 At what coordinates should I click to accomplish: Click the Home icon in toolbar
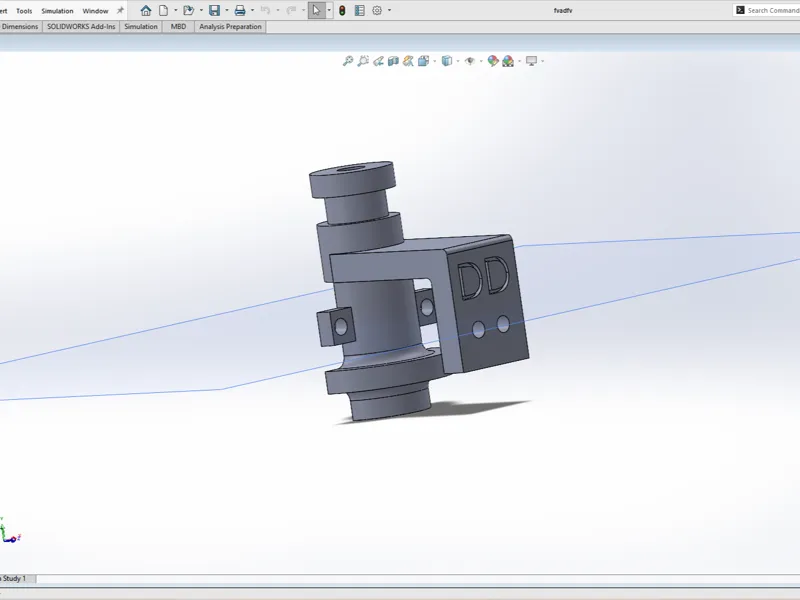point(146,10)
